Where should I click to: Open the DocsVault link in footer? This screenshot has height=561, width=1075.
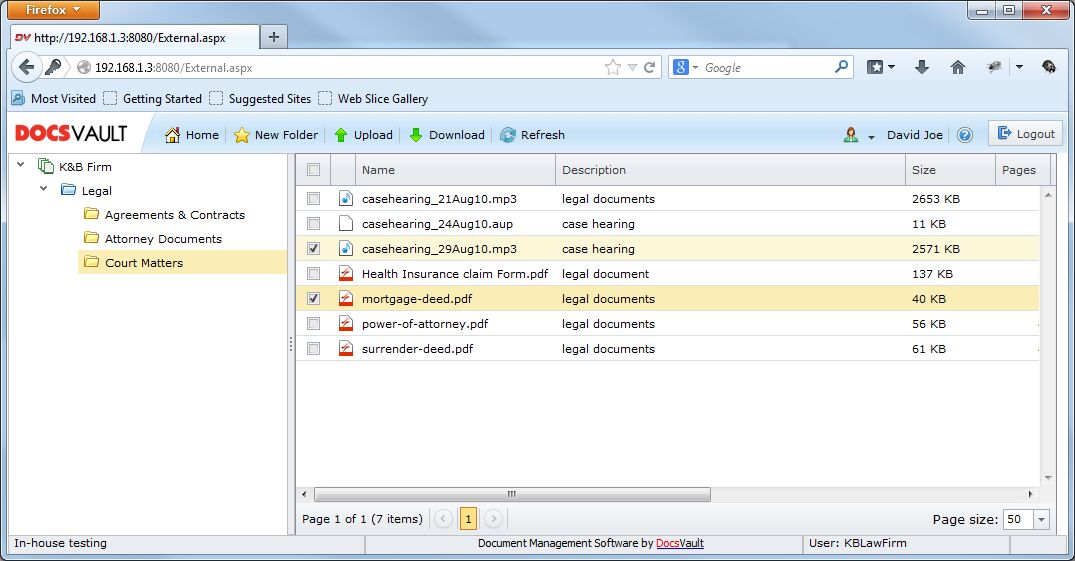[x=679, y=543]
